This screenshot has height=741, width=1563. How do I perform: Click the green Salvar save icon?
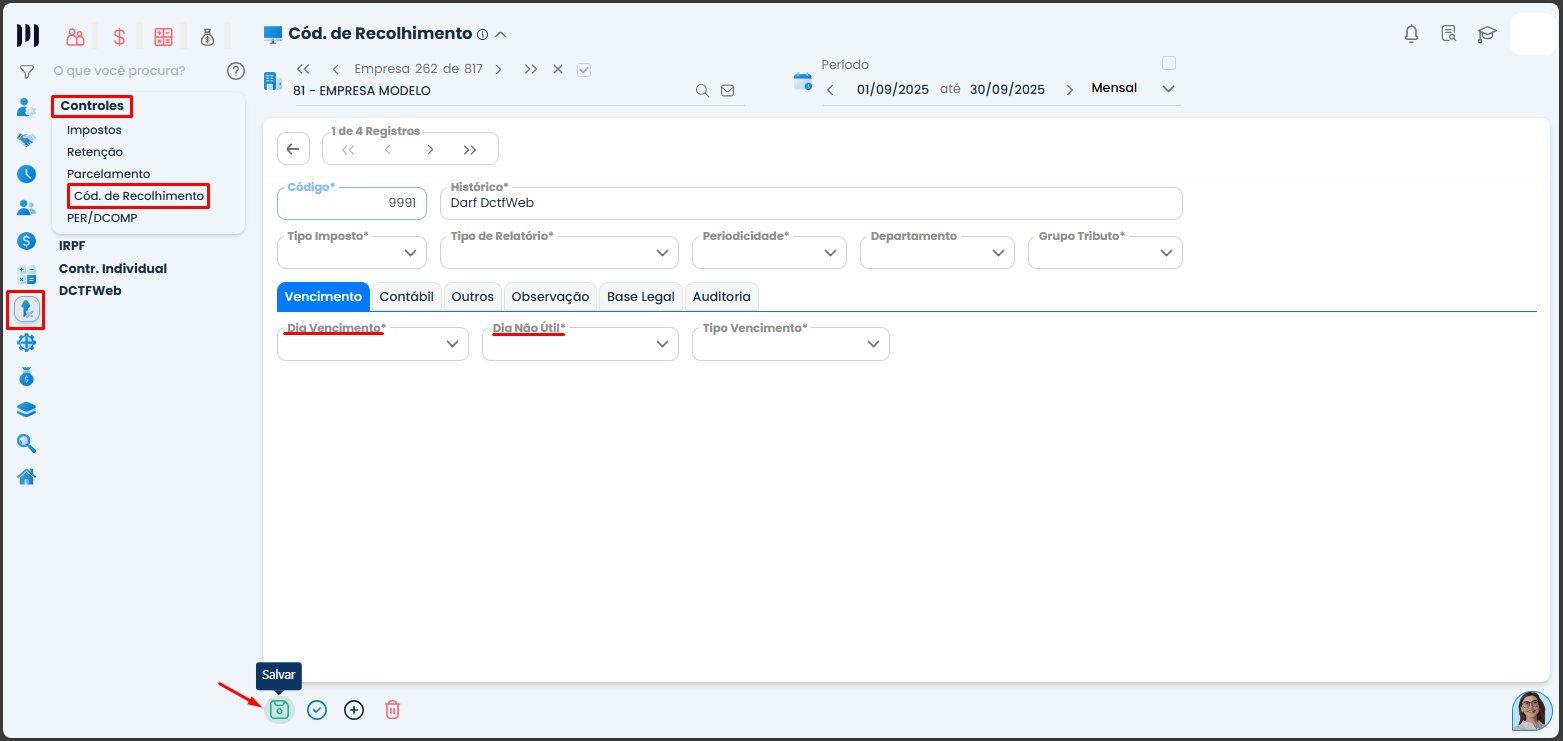pyautogui.click(x=279, y=710)
